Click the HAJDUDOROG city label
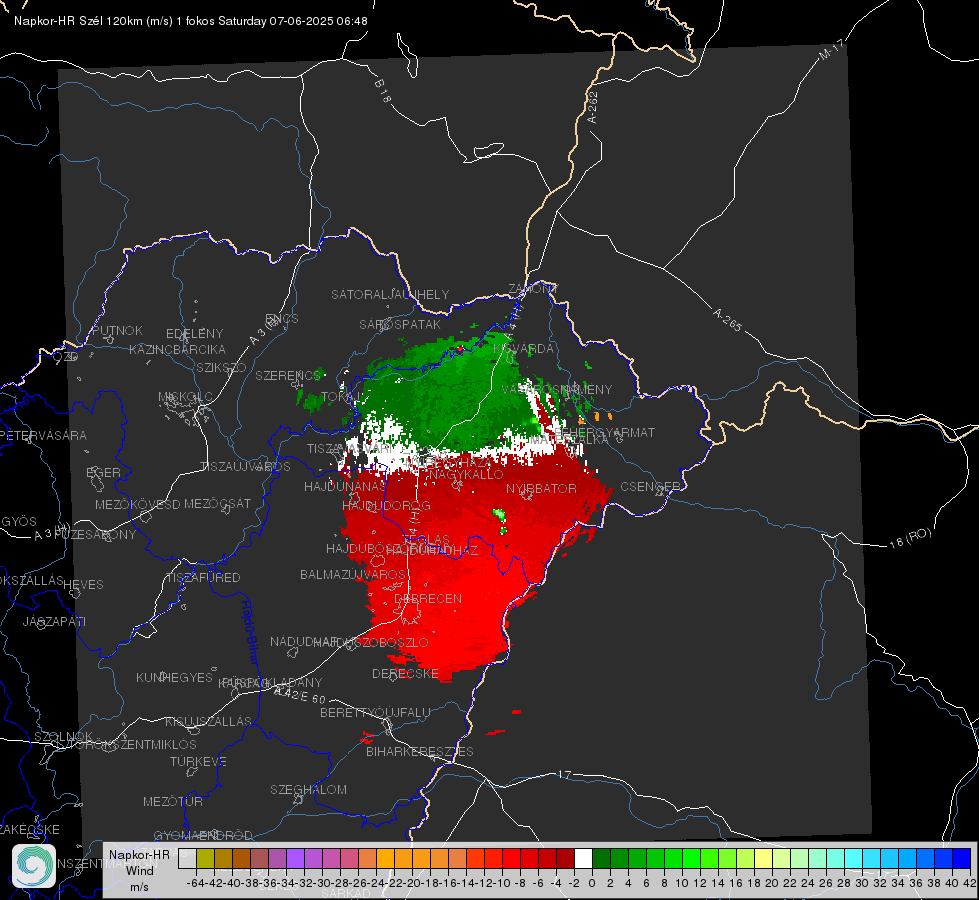The image size is (979, 900). [386, 505]
